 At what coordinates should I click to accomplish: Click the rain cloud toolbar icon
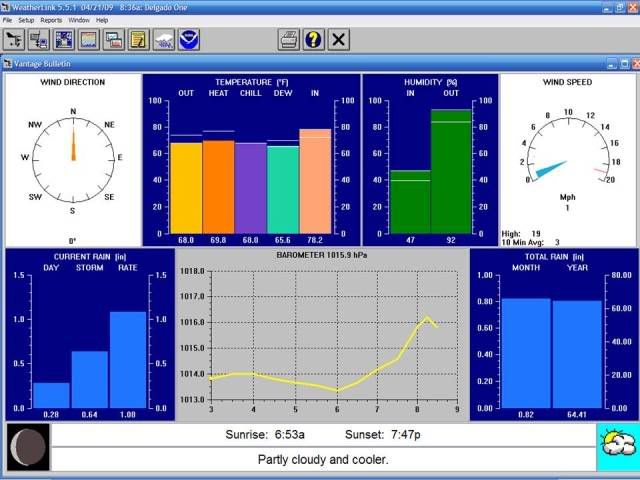[x=164, y=40]
